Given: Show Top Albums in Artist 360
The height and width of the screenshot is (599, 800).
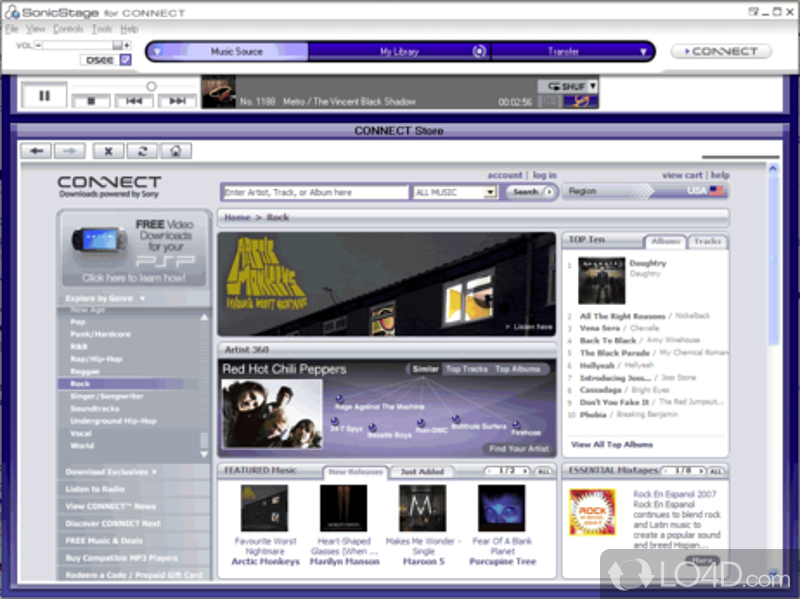Looking at the screenshot, I should point(517,369).
